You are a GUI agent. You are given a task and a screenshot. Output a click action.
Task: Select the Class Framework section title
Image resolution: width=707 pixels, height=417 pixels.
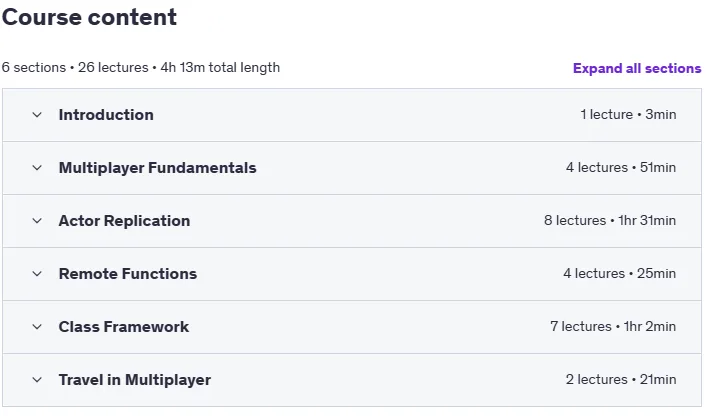[124, 327]
